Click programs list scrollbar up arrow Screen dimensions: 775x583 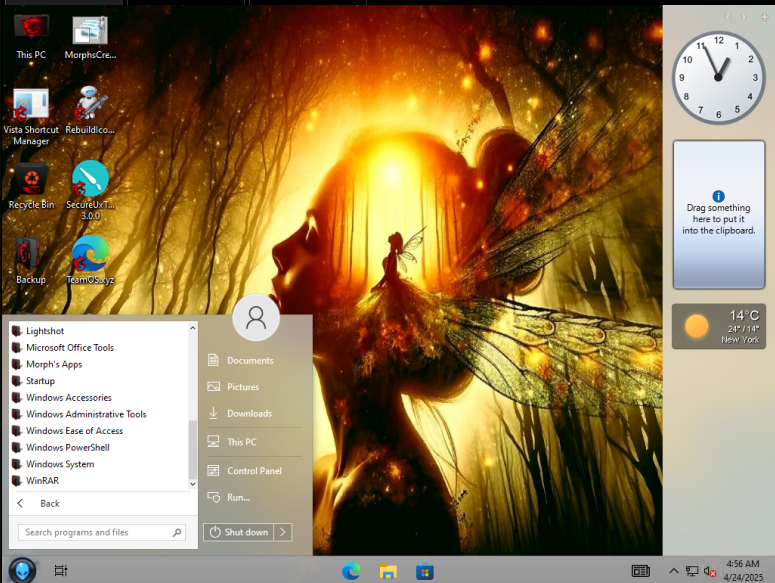coord(193,328)
